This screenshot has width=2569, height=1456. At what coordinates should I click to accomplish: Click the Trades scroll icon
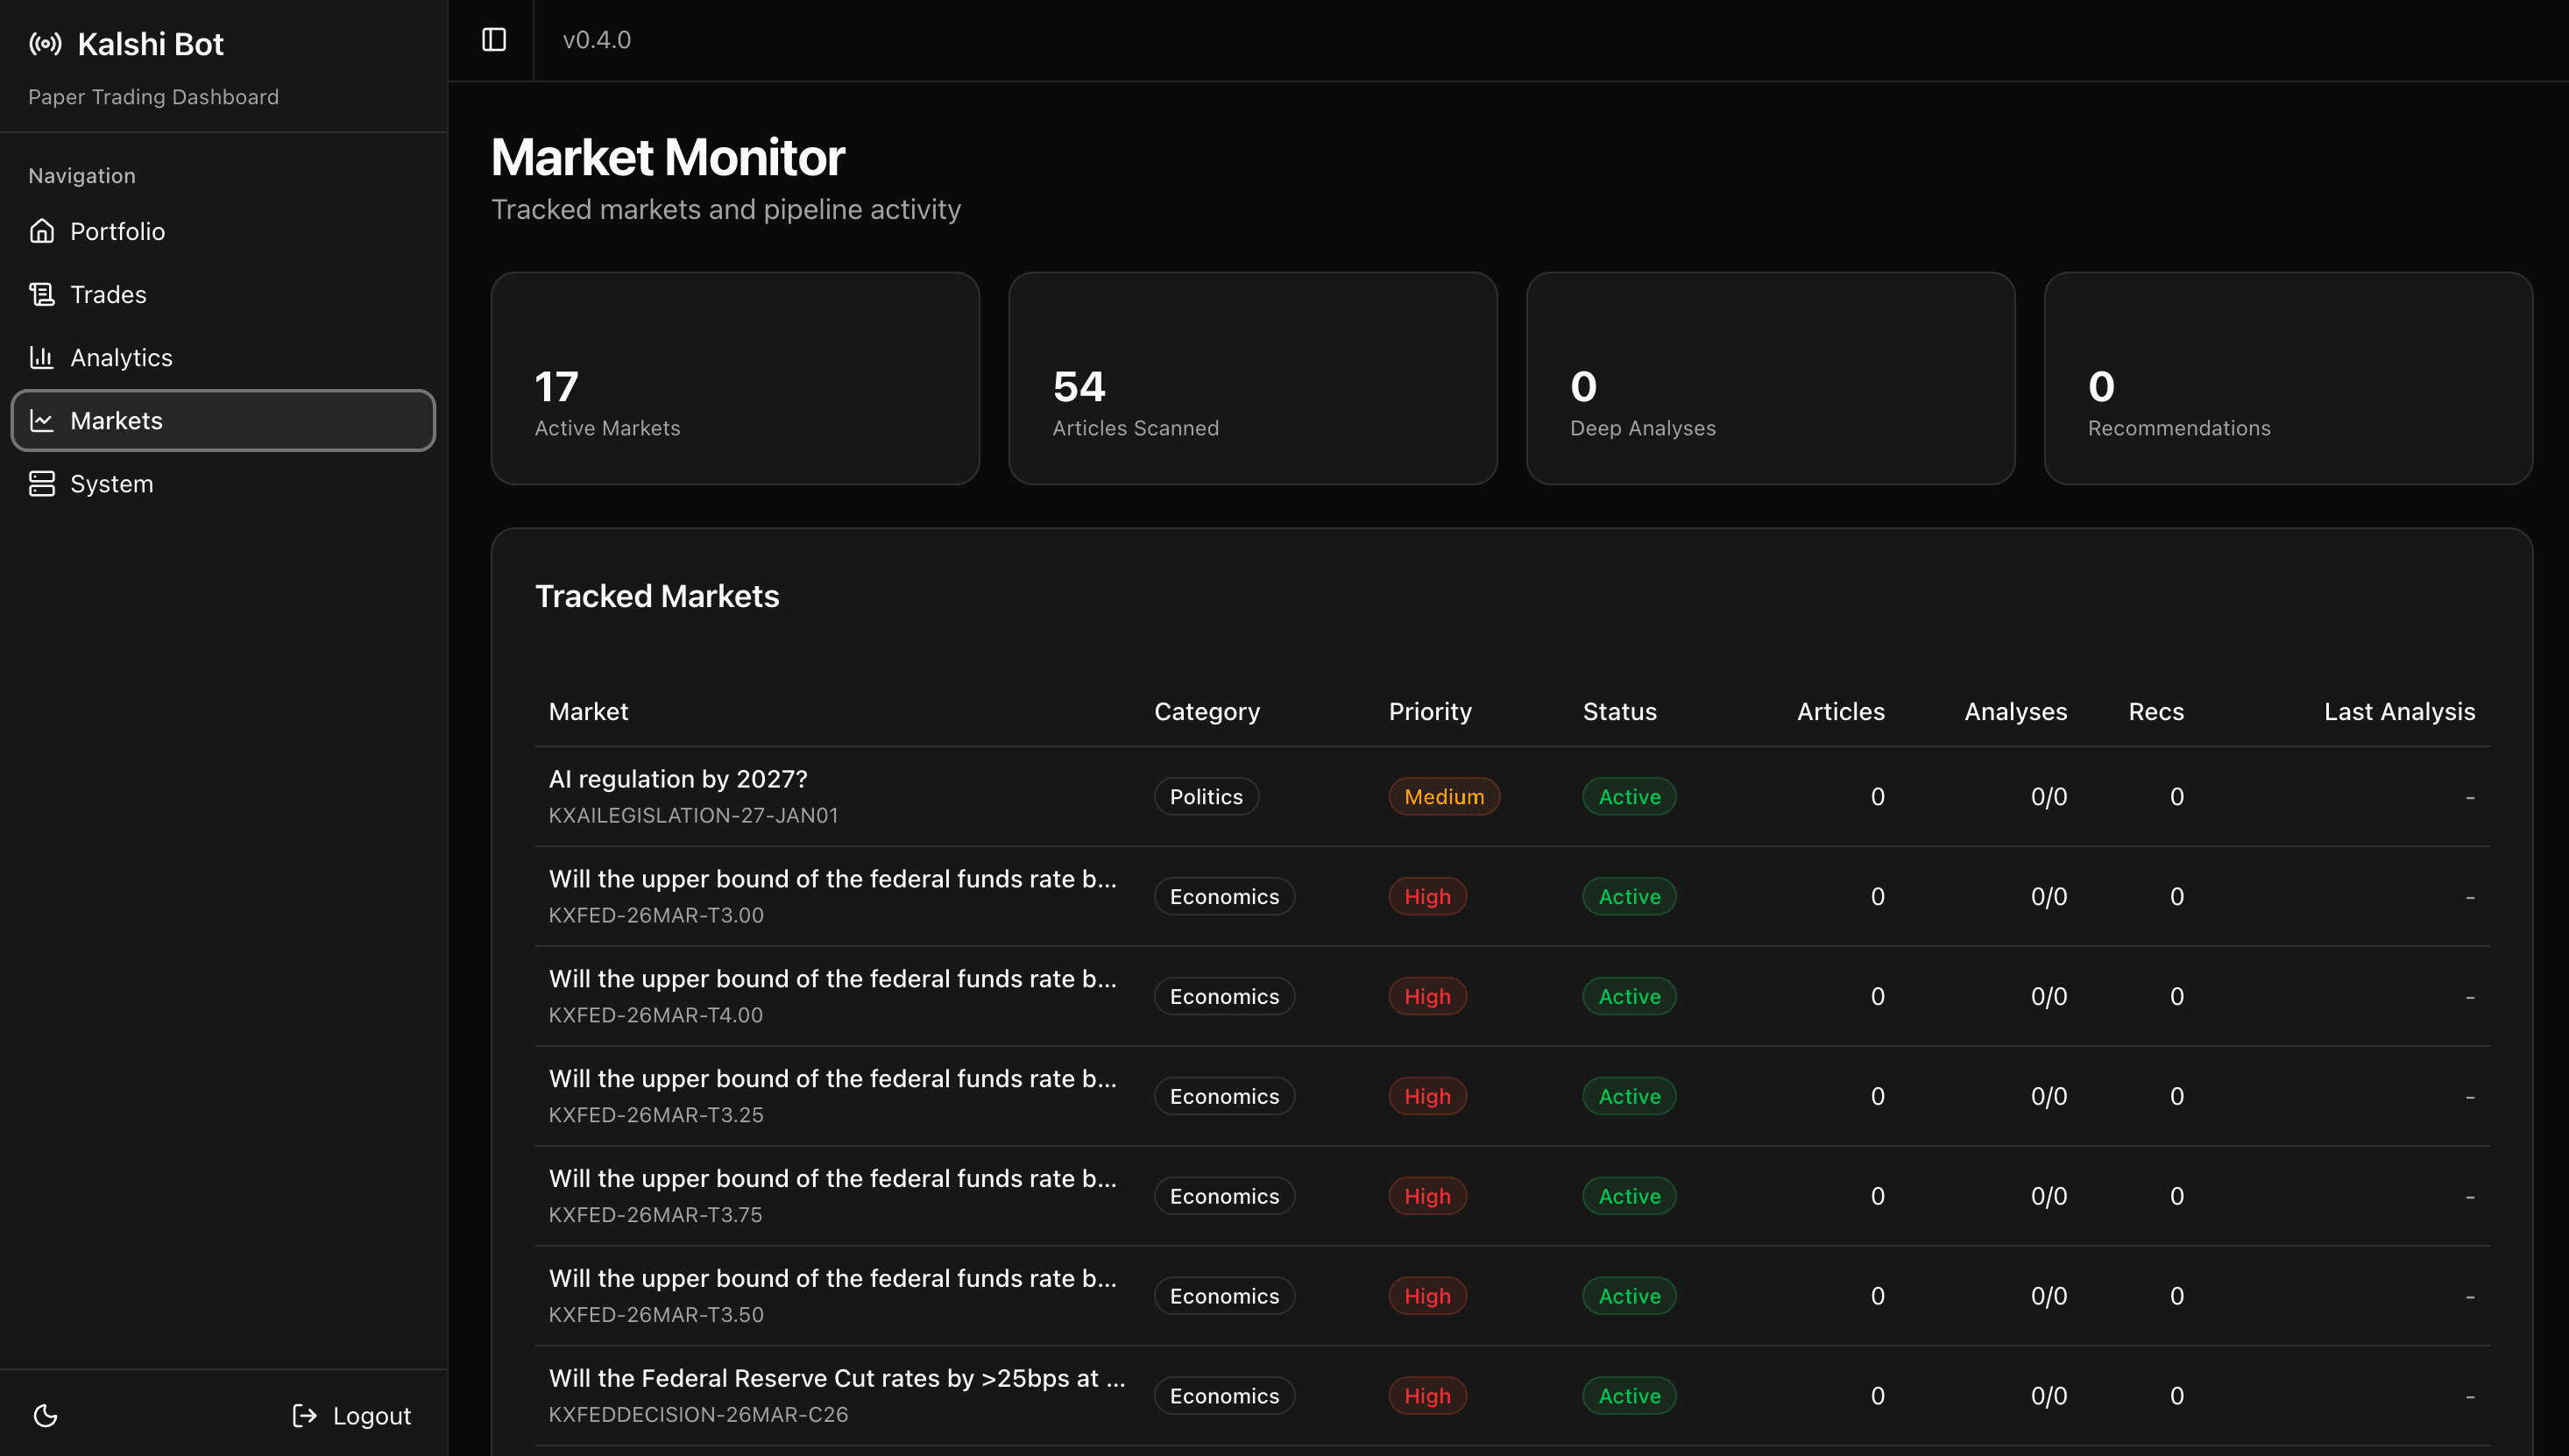tap(42, 294)
